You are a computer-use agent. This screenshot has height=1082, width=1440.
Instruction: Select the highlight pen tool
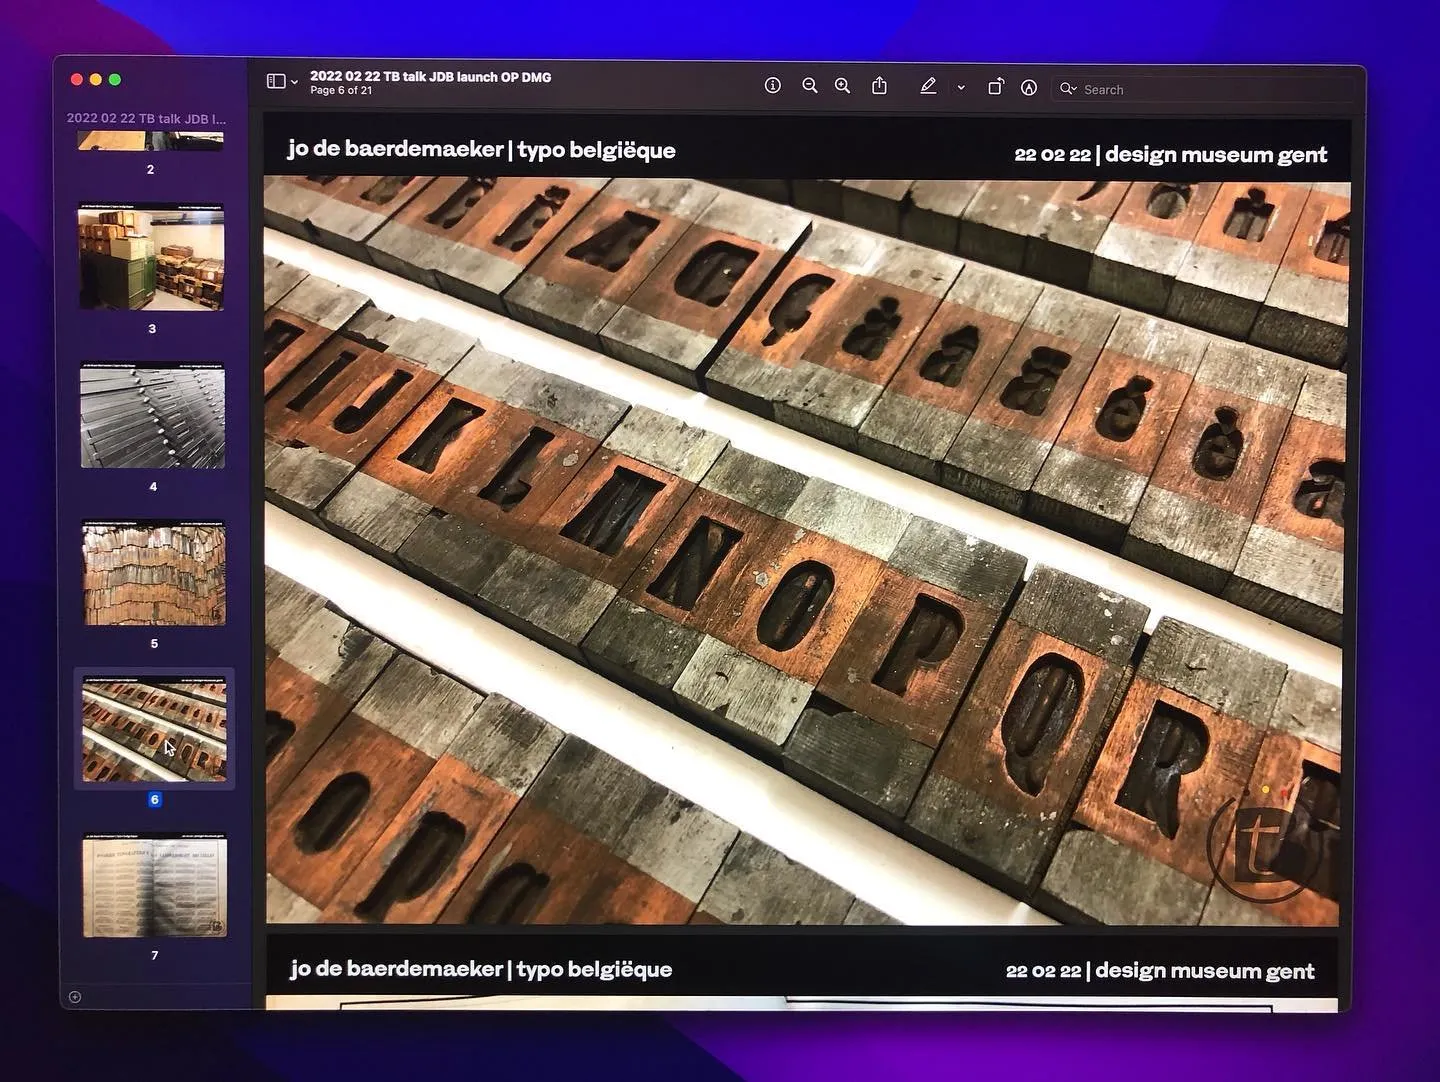tap(928, 87)
